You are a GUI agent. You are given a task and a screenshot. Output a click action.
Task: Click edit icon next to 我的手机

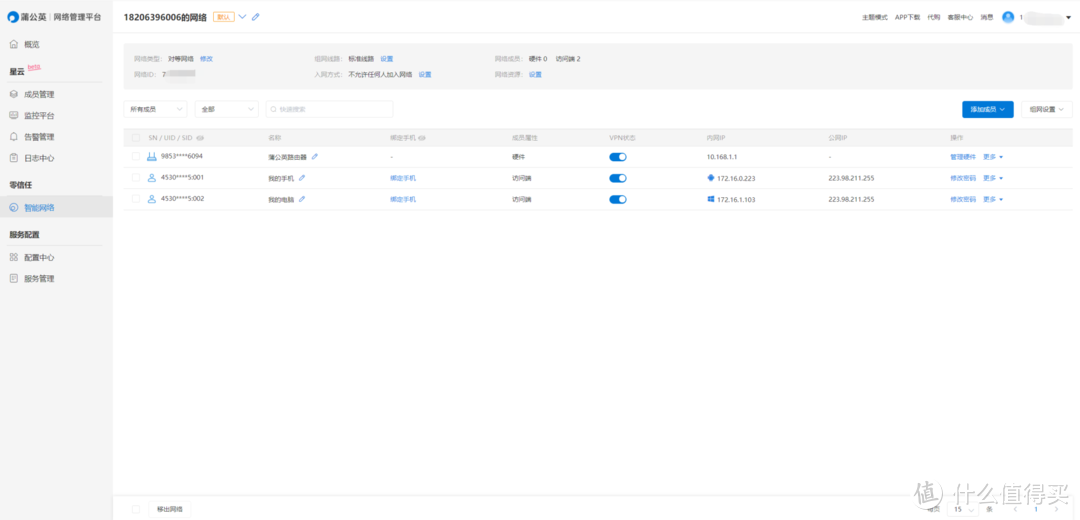[302, 178]
